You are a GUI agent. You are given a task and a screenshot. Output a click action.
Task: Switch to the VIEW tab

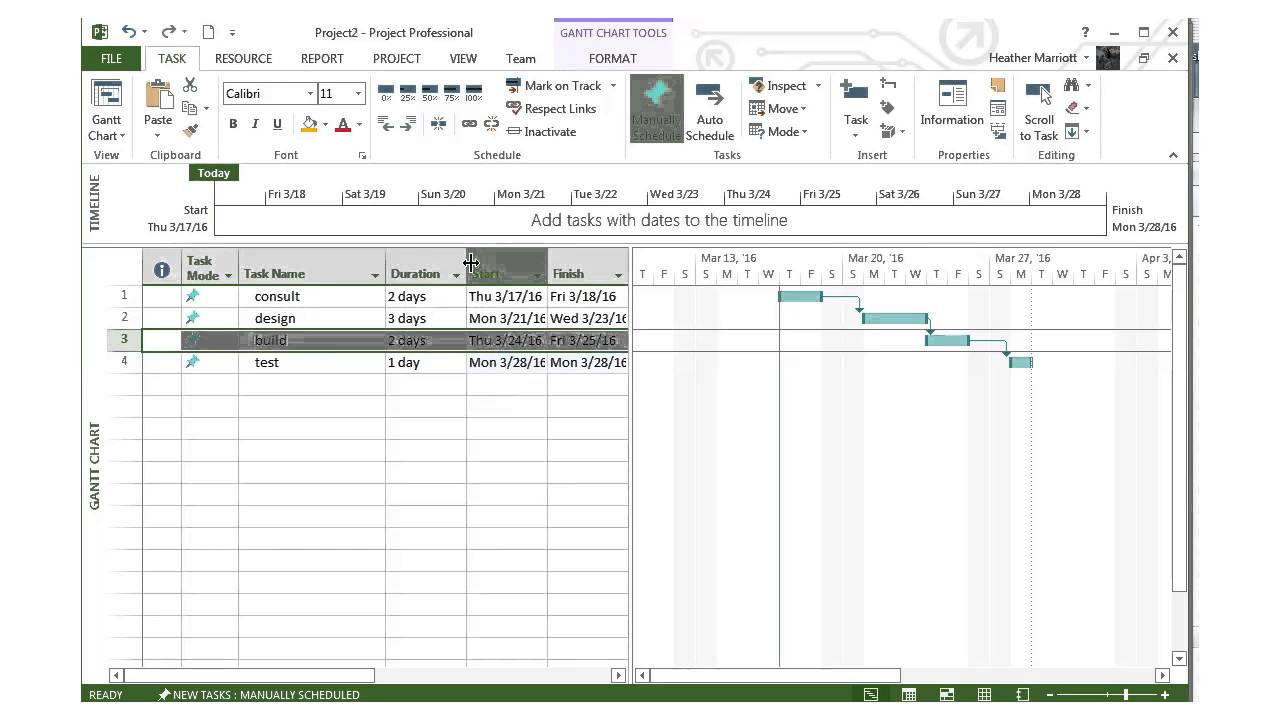[x=463, y=58]
